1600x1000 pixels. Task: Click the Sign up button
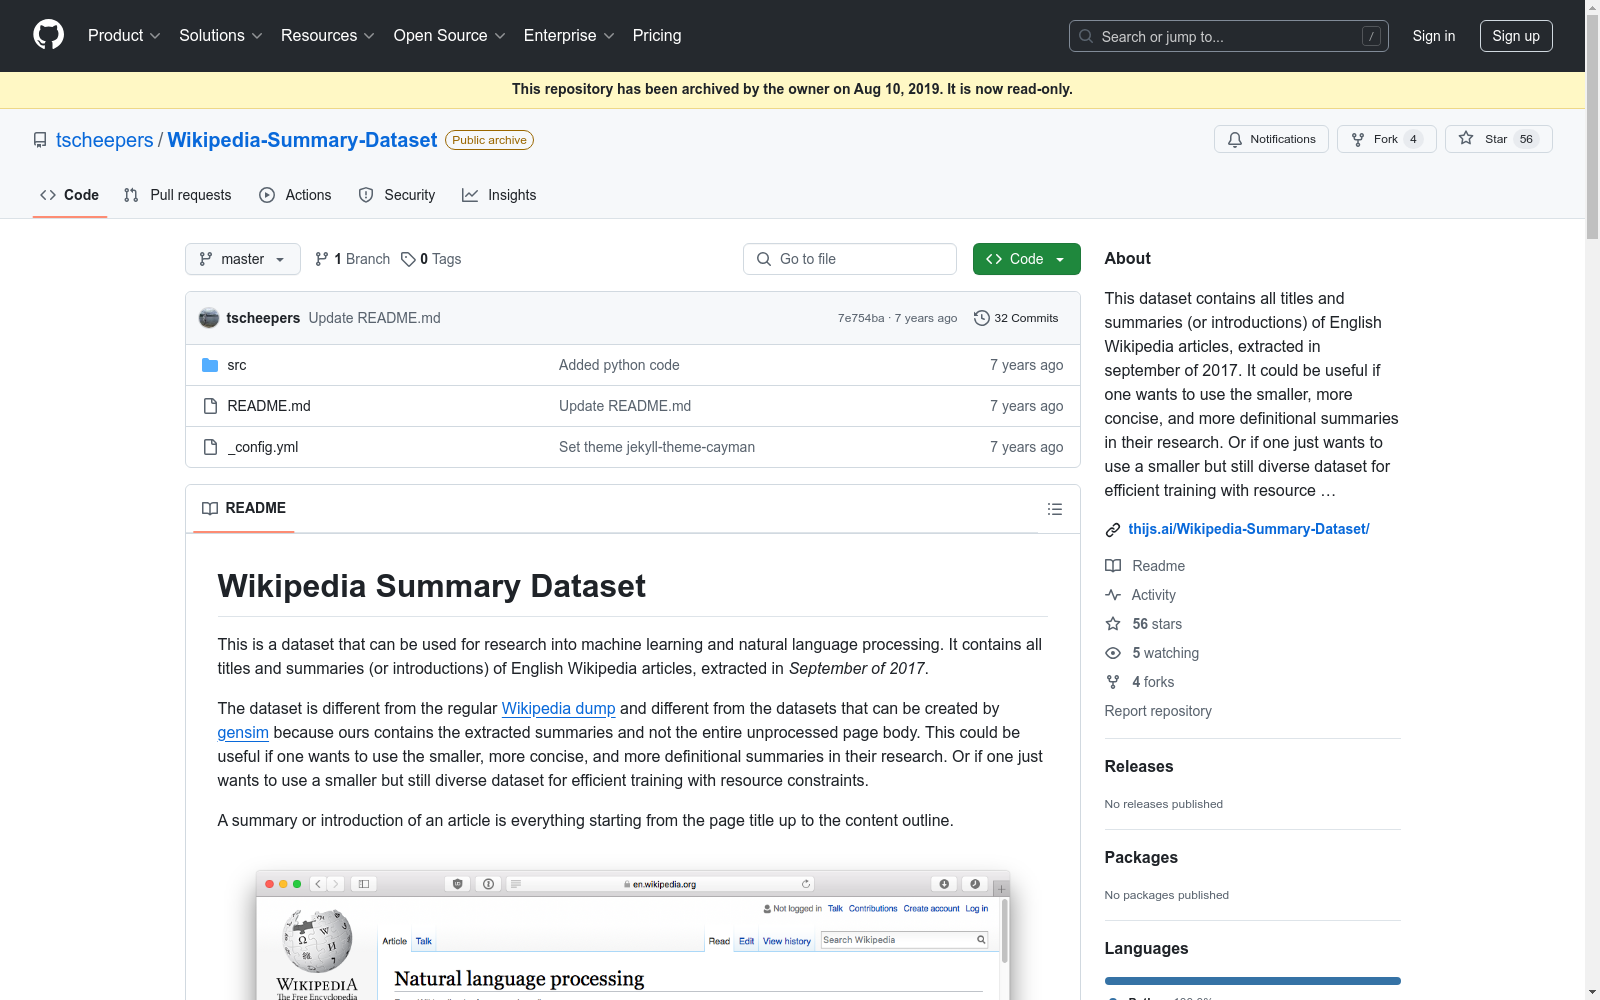(x=1516, y=36)
